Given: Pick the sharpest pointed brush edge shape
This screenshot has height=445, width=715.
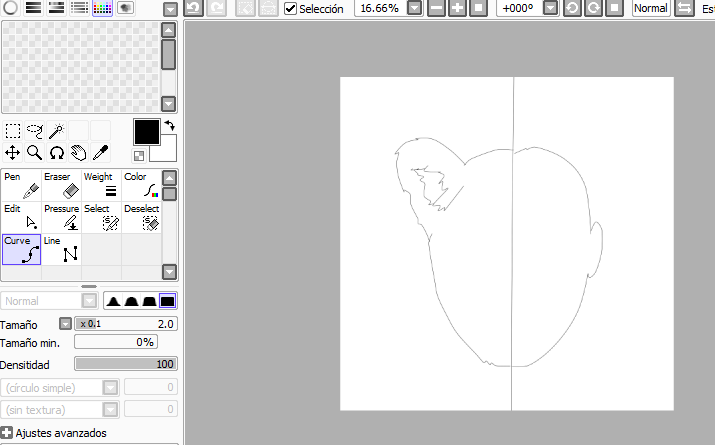Looking at the screenshot, I should pyautogui.click(x=114, y=301).
